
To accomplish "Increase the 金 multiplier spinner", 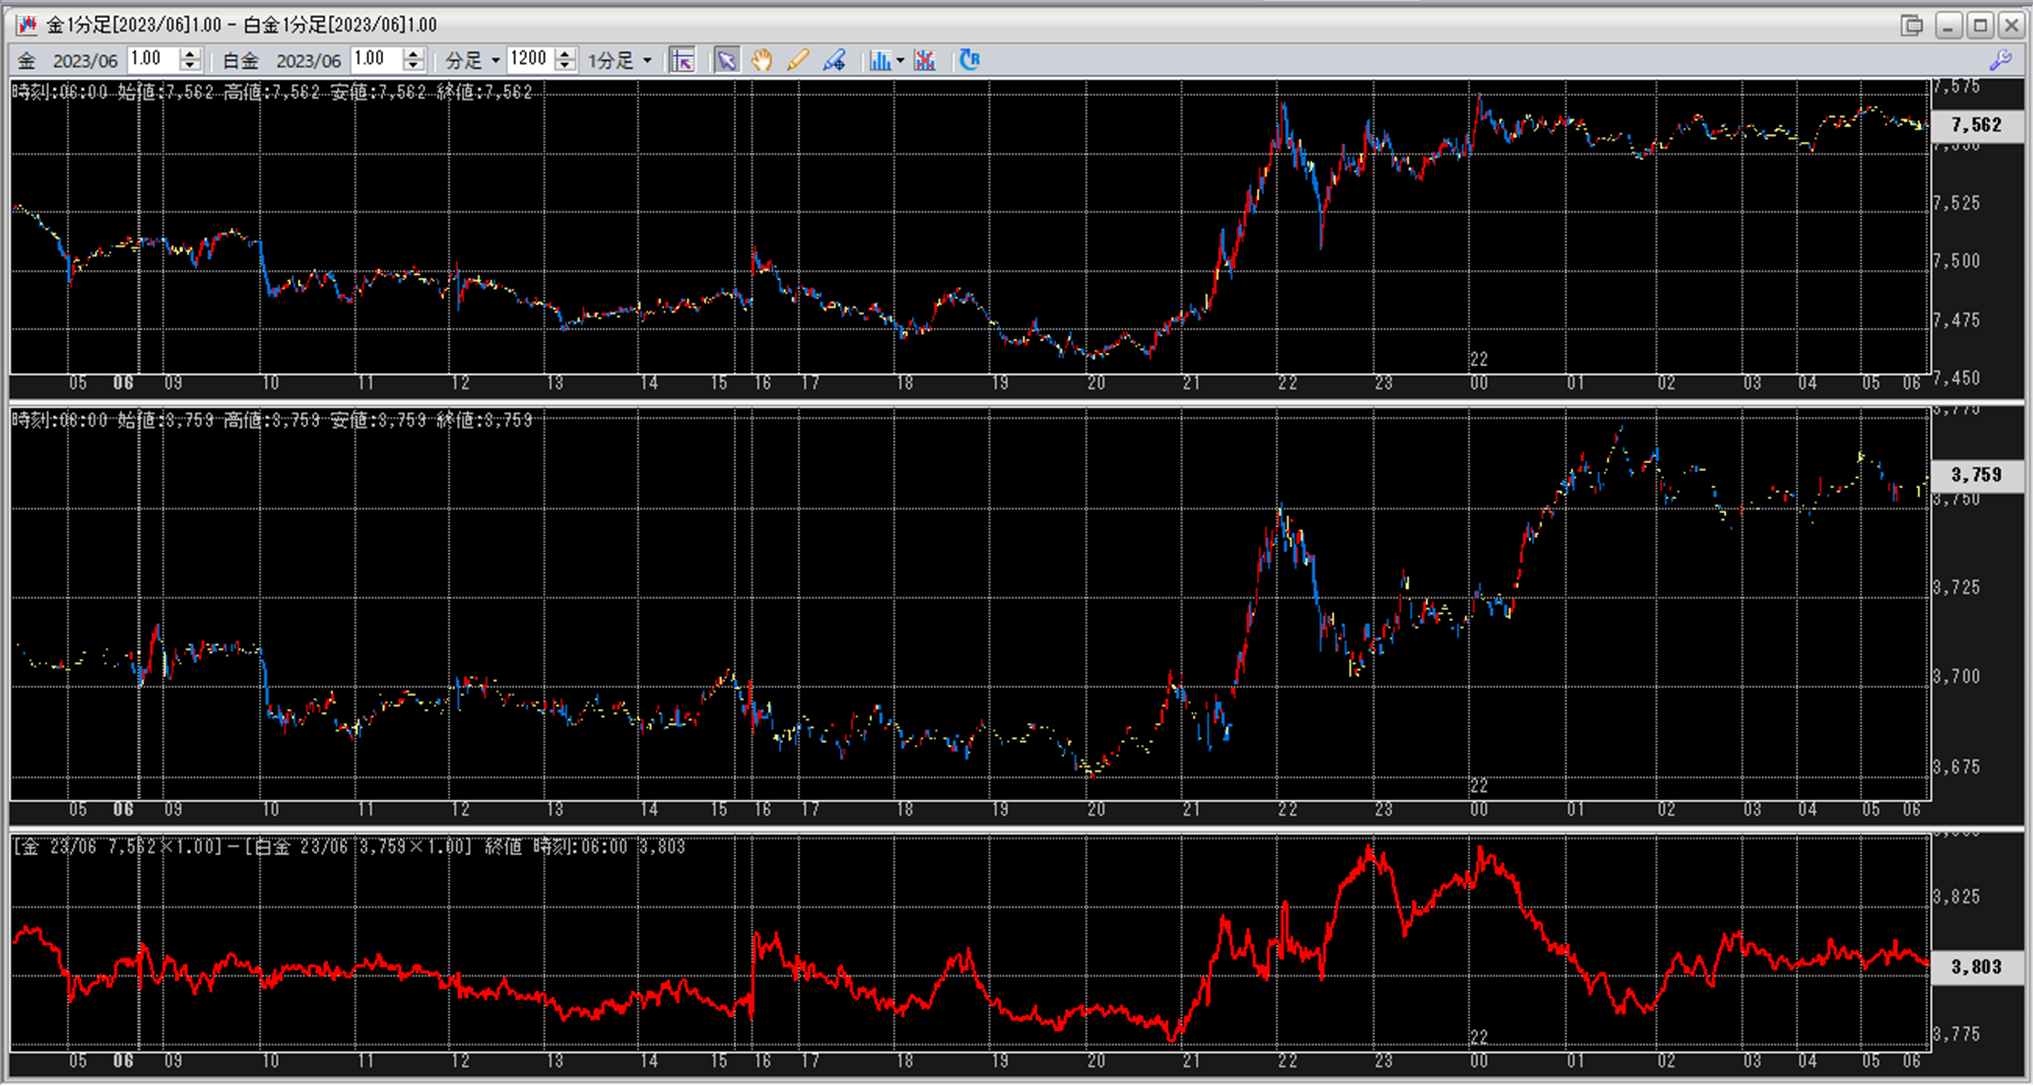I will point(190,54).
